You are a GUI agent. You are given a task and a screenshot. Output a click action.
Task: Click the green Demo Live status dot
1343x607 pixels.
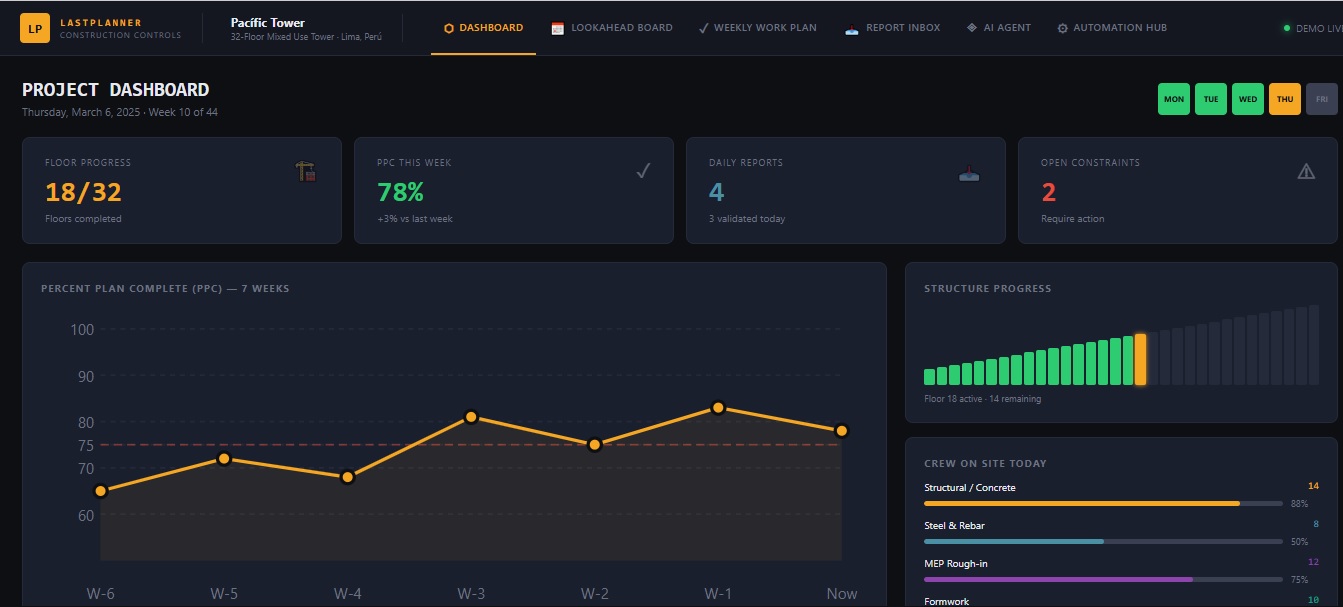tap(1286, 28)
